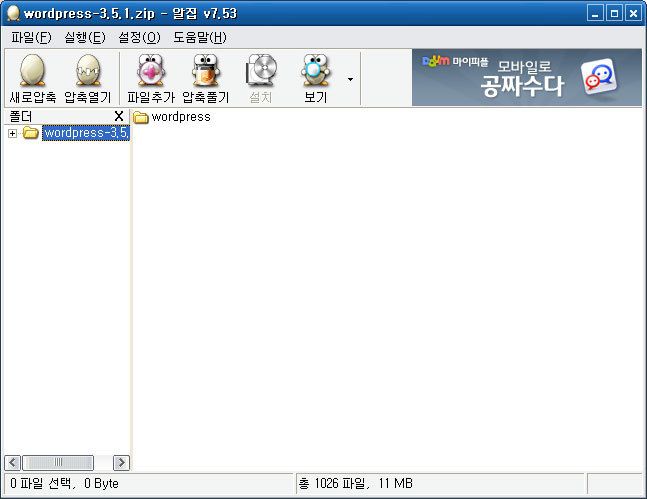647x499 pixels.
Task: Expand the wordpress-3.5 tree node plus sign
Action: [12, 133]
